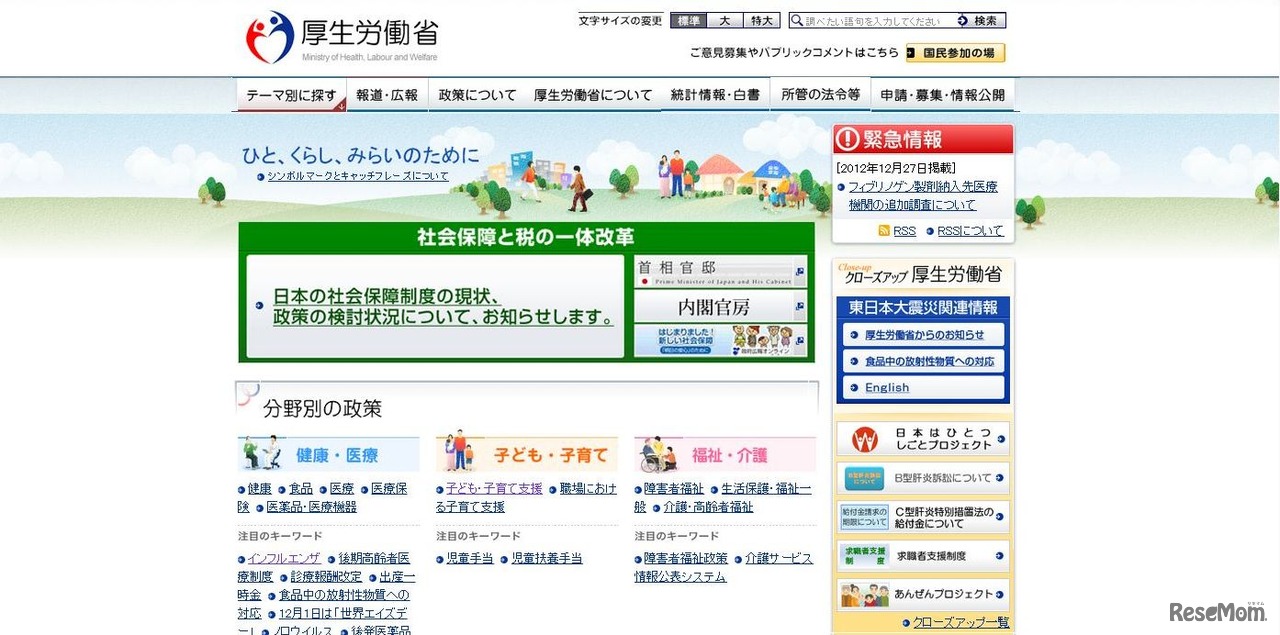Open the 子ども・子育て支援 link
This screenshot has height=635, width=1280.
494,489
